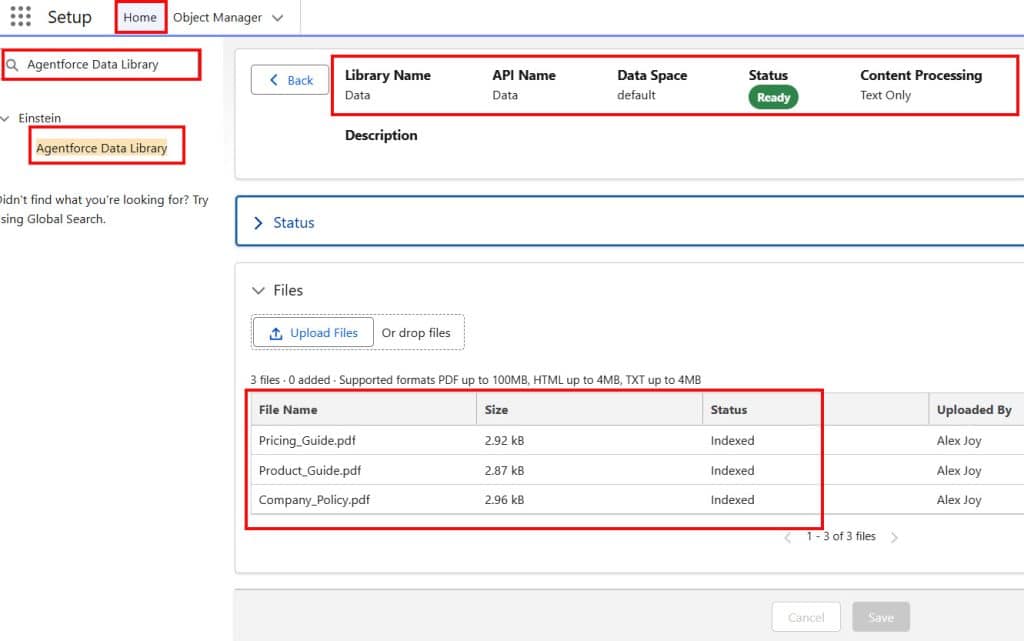
Task: Click Indexed status for Company_Policy.pdf
Action: 732,500
